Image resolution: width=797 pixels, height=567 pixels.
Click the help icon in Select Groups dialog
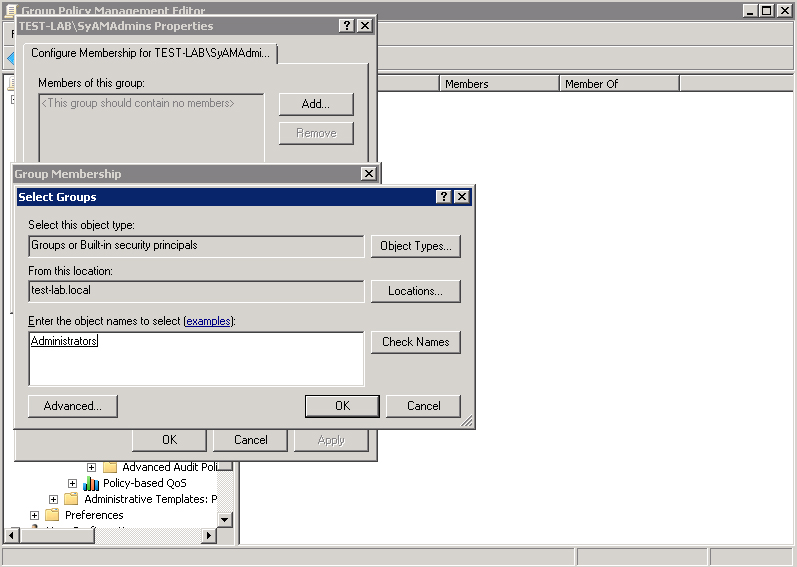click(x=444, y=197)
